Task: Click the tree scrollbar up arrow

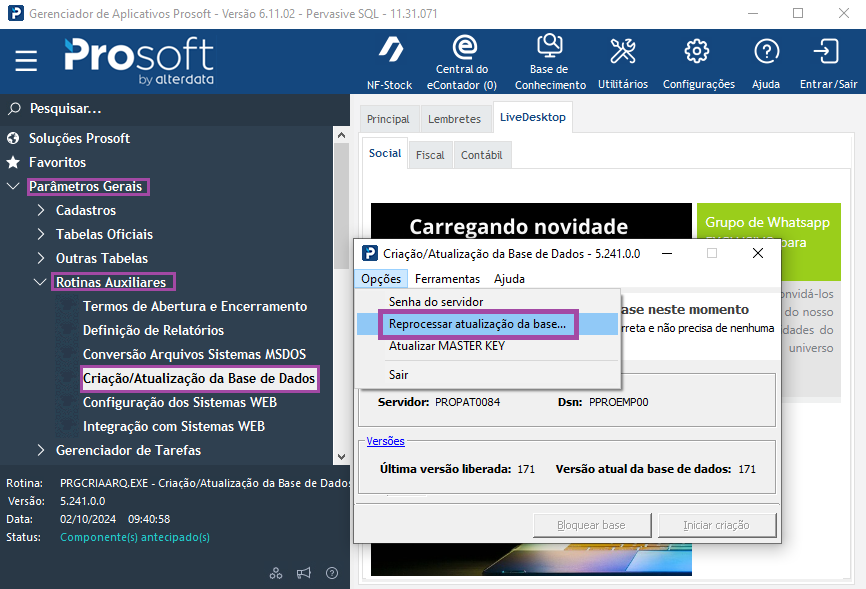Action: pyautogui.click(x=341, y=135)
